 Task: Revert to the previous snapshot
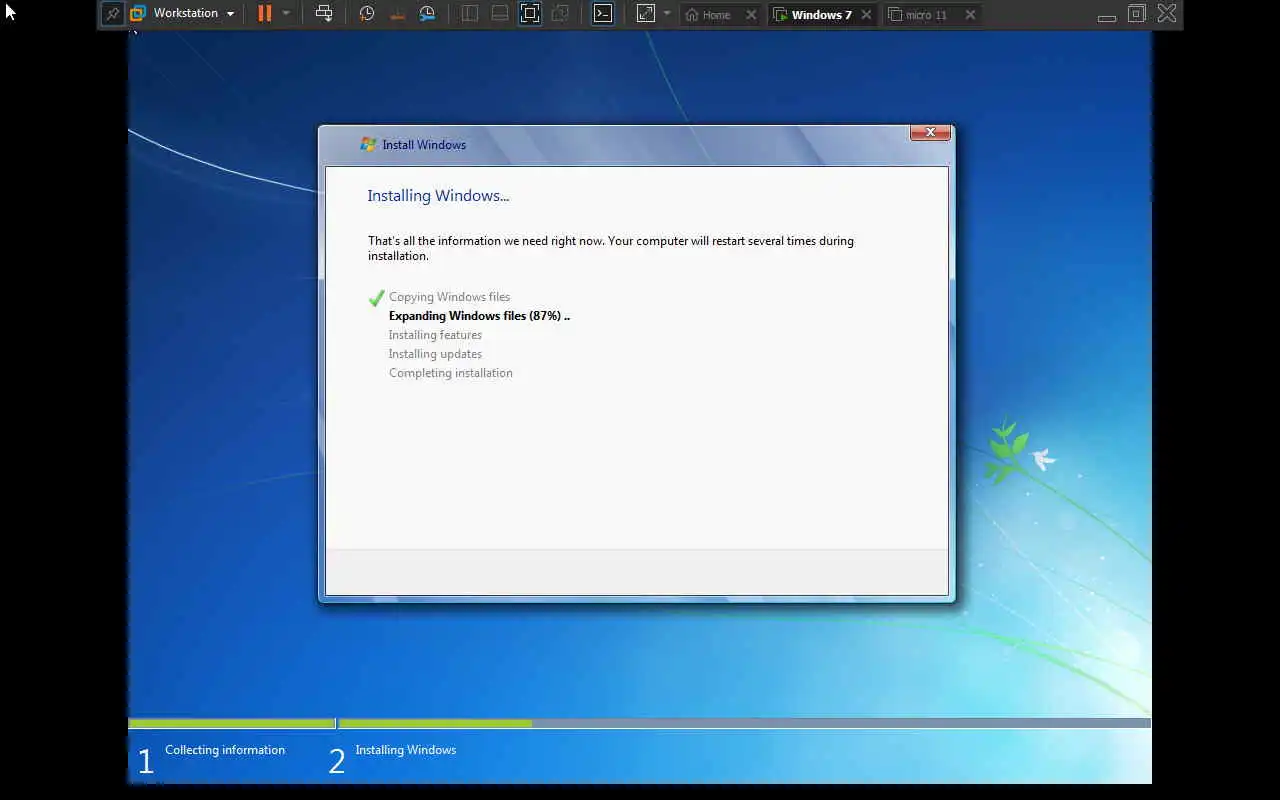tap(397, 14)
